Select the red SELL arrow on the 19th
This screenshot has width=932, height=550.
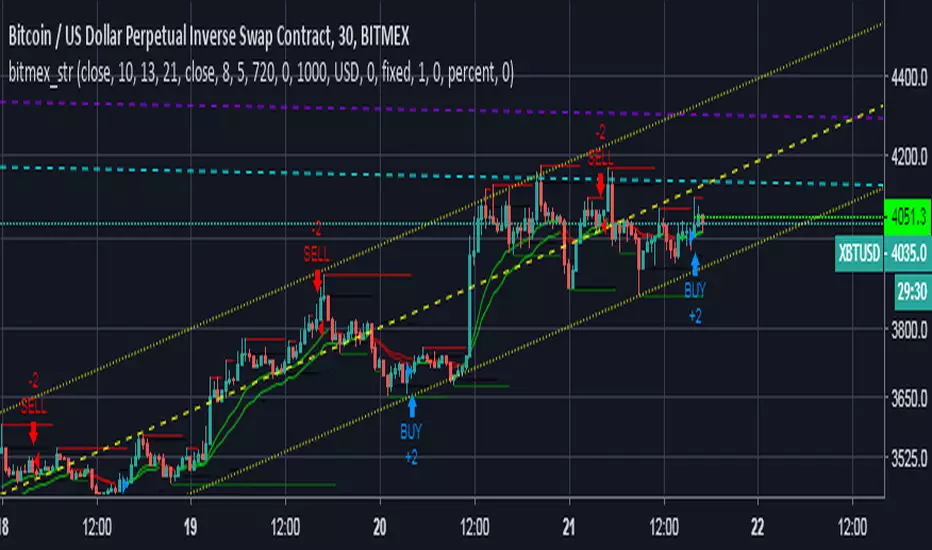[x=317, y=280]
